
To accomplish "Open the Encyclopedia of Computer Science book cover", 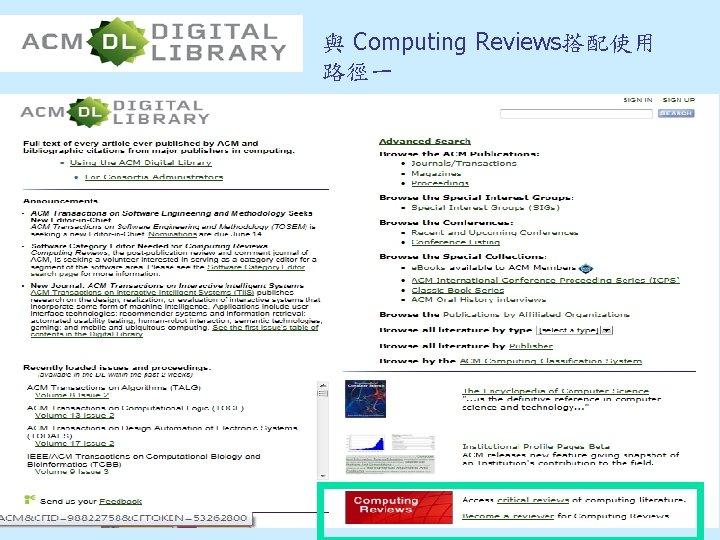I will coord(365,399).
